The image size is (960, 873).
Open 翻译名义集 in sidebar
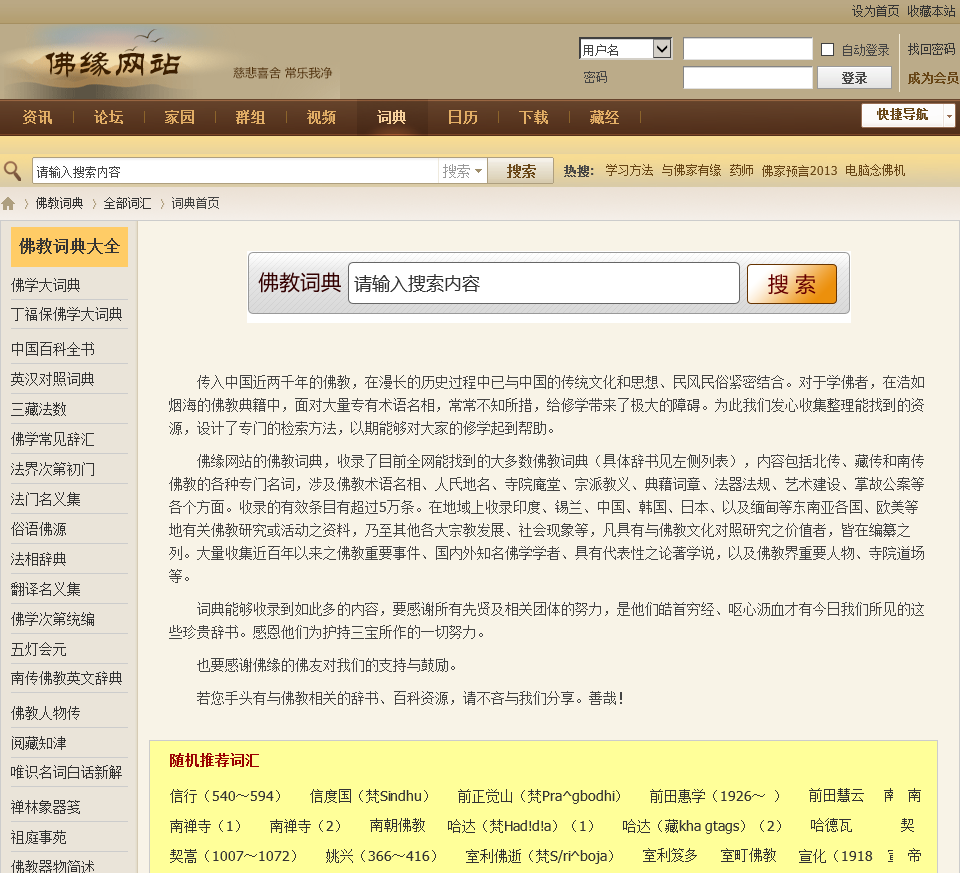click(46, 589)
